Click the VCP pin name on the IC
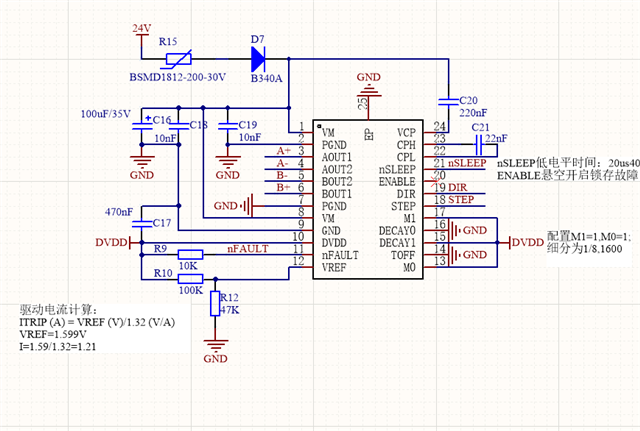 click(406, 133)
